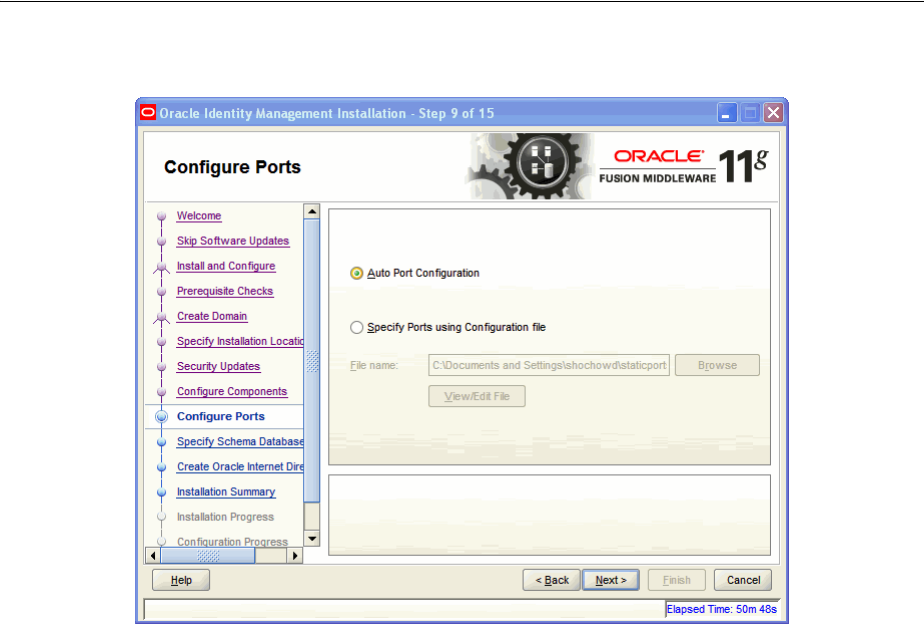Click the Finish button
Screen dimensions: 924x624
pyautogui.click(x=676, y=580)
